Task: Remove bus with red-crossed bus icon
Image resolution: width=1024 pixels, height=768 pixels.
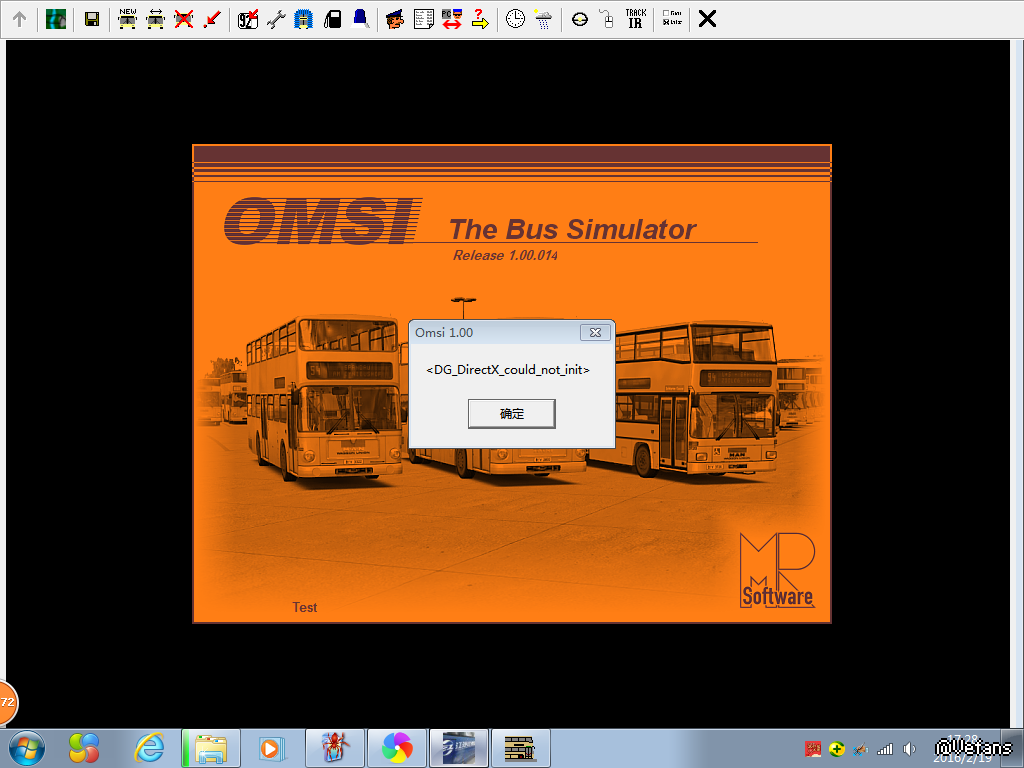Action: [184, 20]
